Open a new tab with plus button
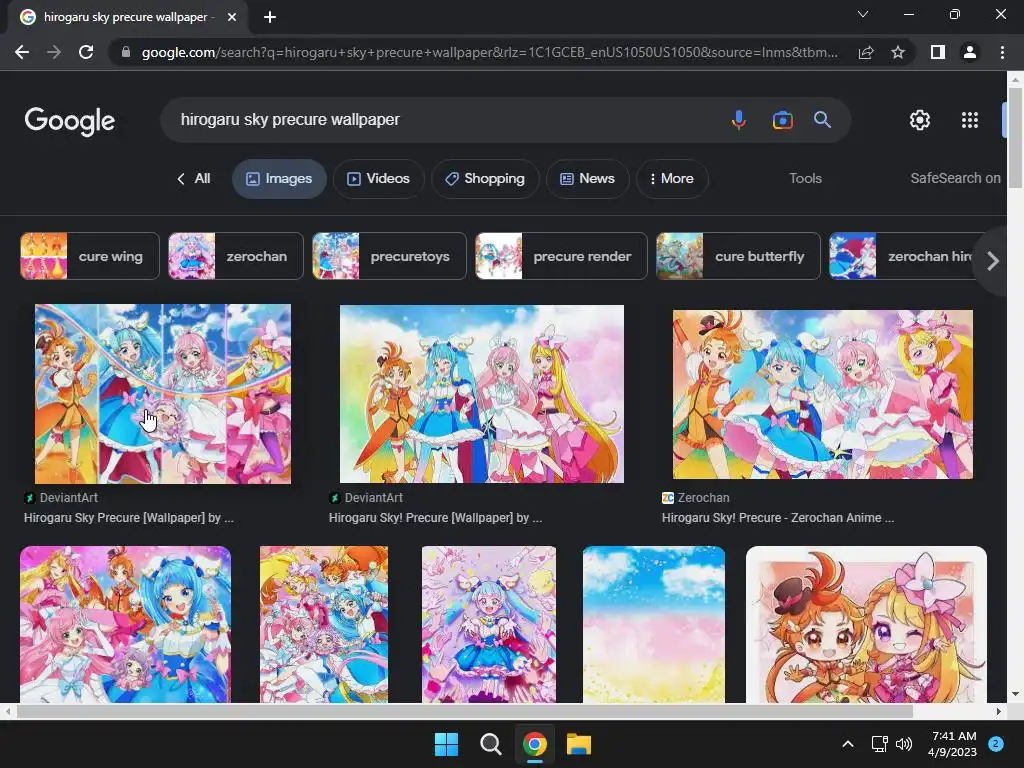The image size is (1024, 768). click(x=270, y=17)
